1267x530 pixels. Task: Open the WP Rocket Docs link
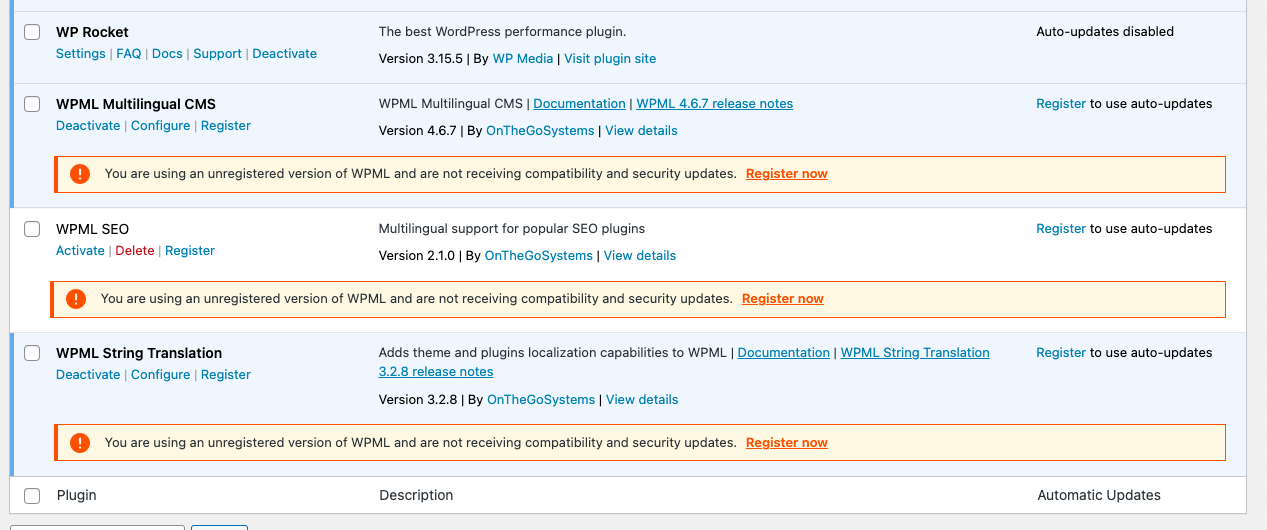167,54
